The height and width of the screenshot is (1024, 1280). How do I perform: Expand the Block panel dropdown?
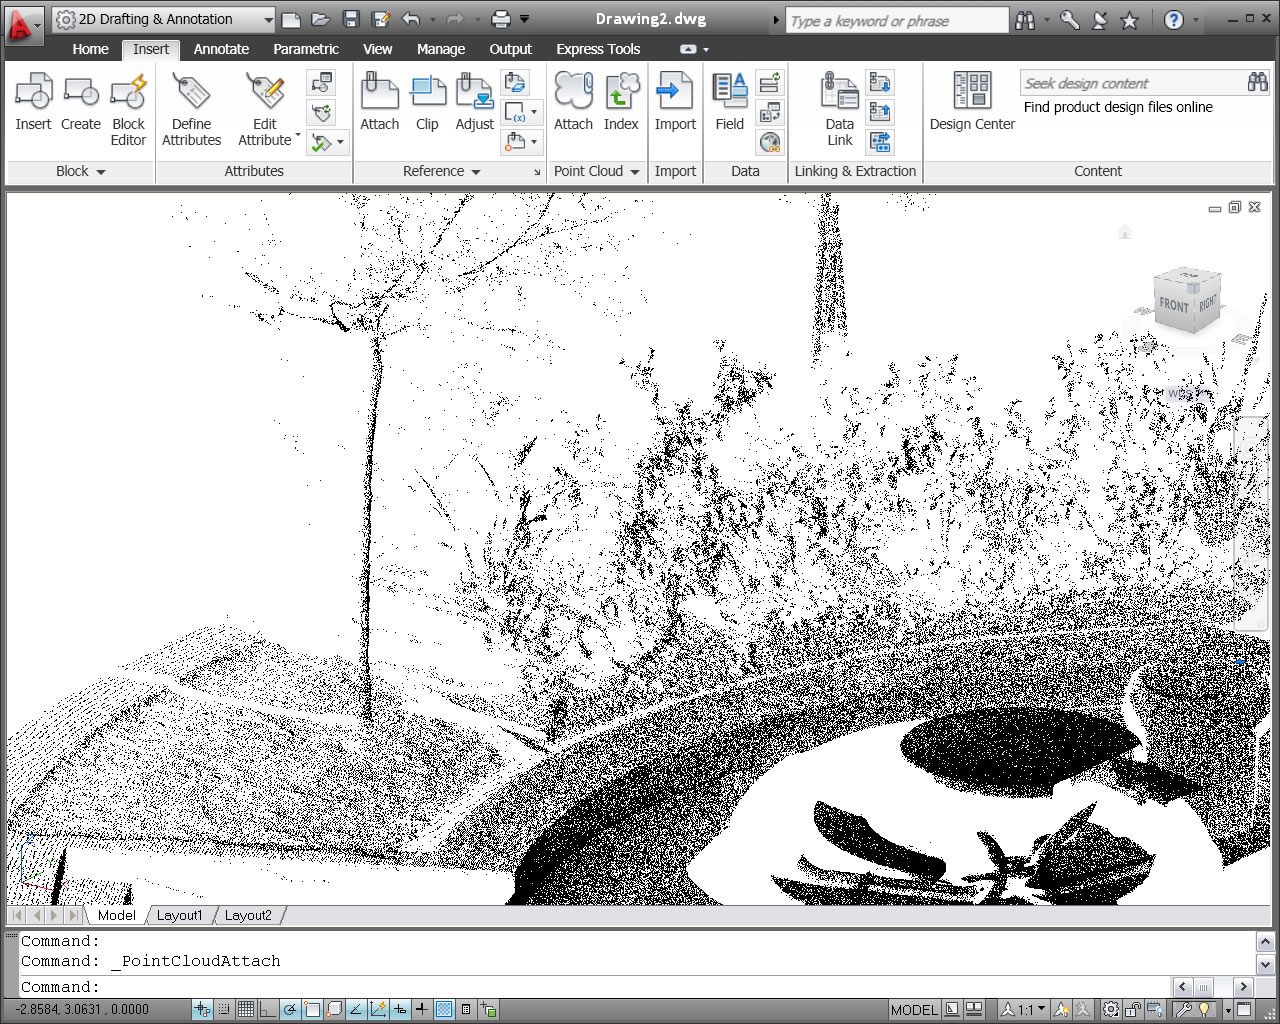(80, 171)
